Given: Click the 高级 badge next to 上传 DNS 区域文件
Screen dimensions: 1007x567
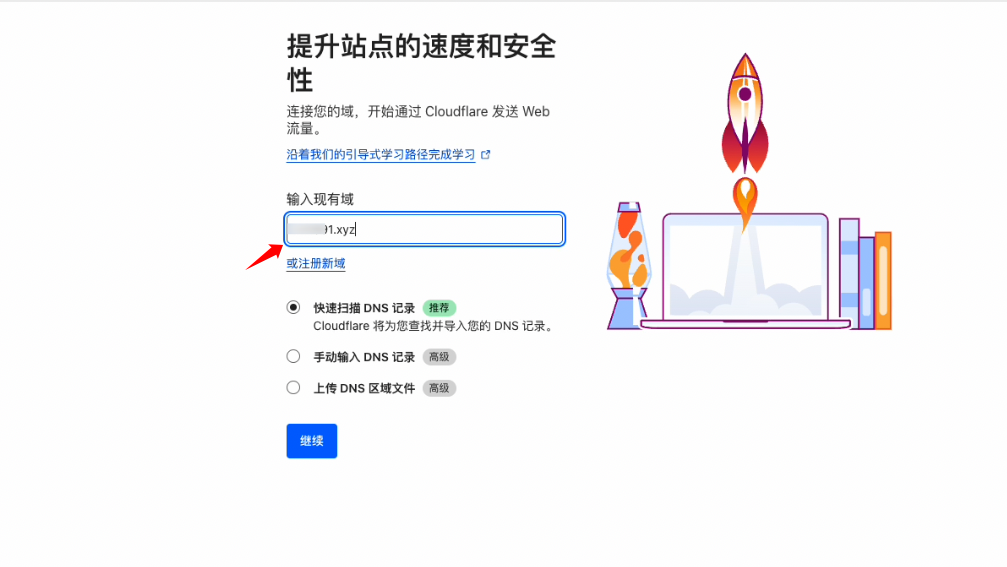Looking at the screenshot, I should 439,388.
